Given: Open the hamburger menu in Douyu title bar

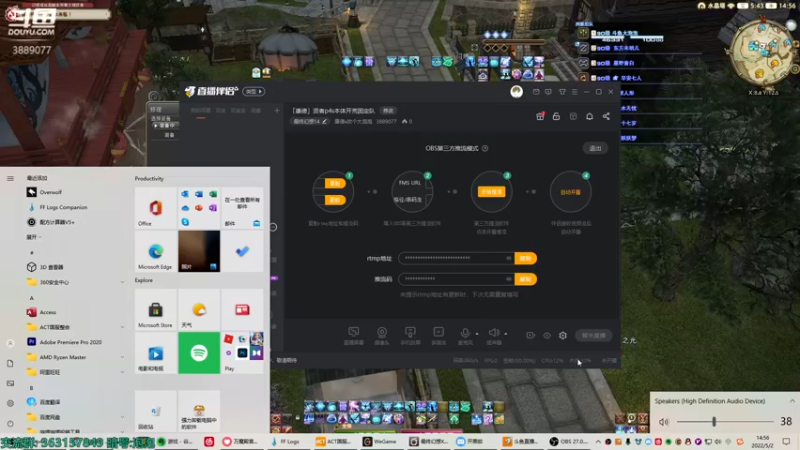Looking at the screenshot, I should point(574,92).
